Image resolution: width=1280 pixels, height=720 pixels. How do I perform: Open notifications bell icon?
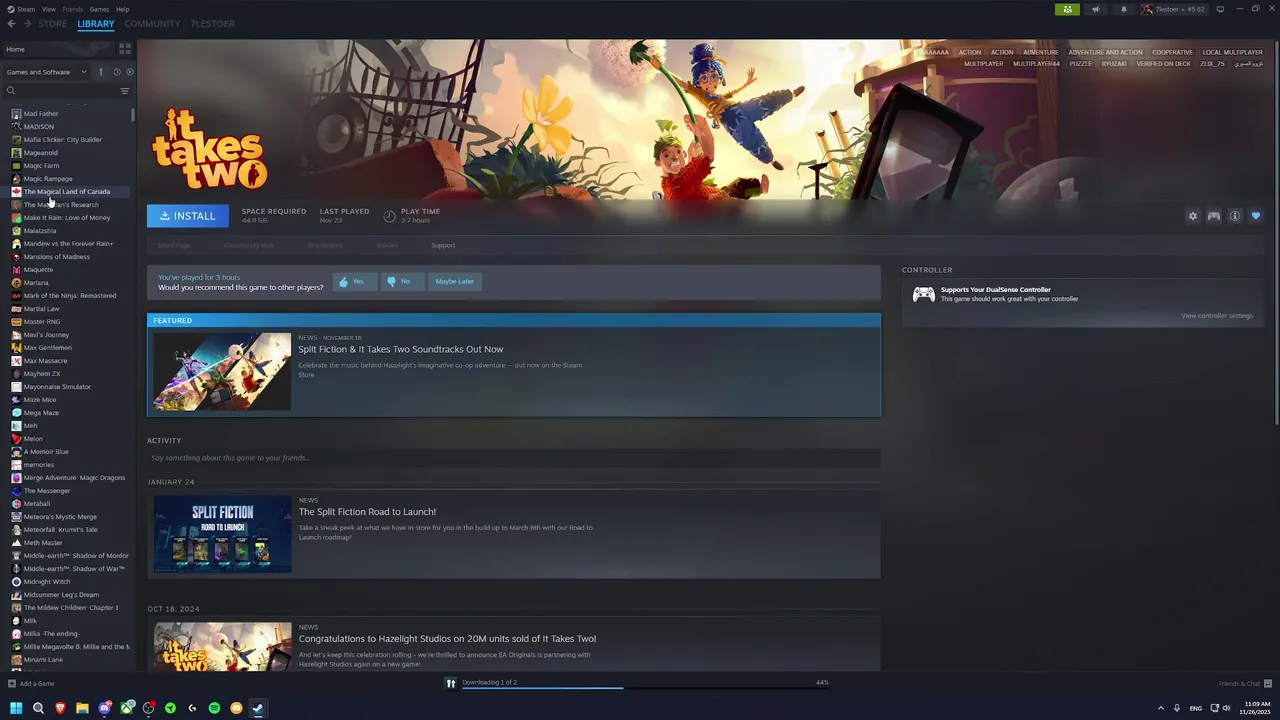(x=1123, y=9)
